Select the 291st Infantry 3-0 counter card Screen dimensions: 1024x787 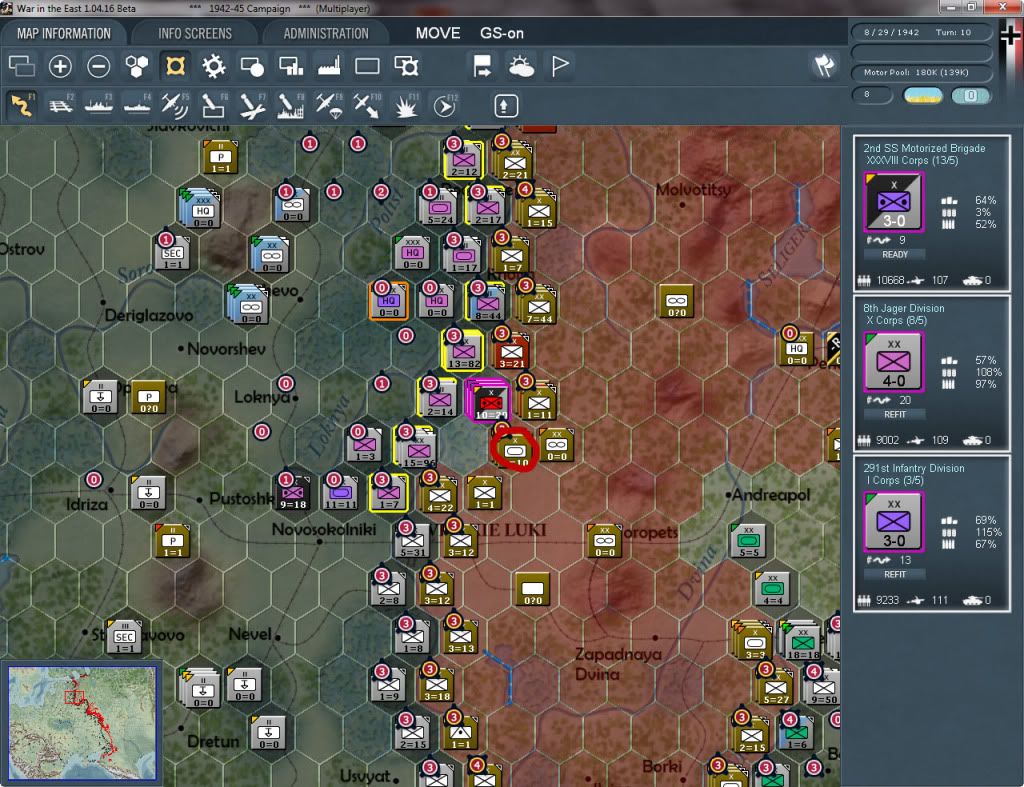(x=893, y=522)
